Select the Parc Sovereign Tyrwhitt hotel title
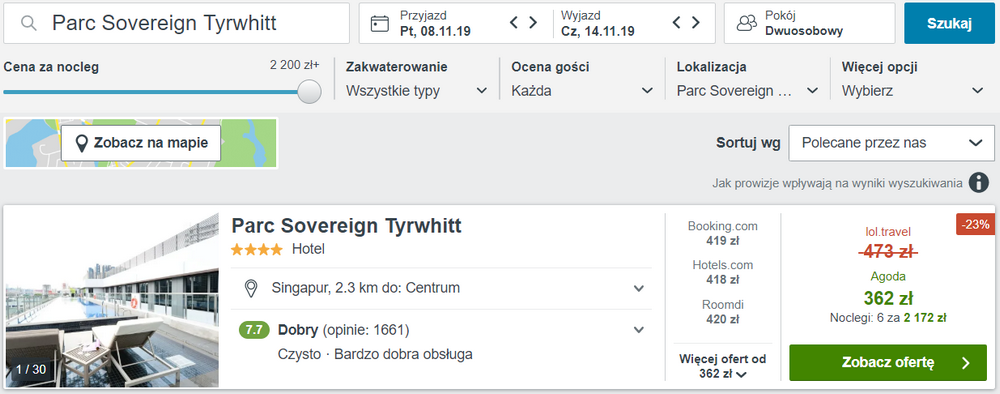The width and height of the screenshot is (1000, 394). coord(346,226)
